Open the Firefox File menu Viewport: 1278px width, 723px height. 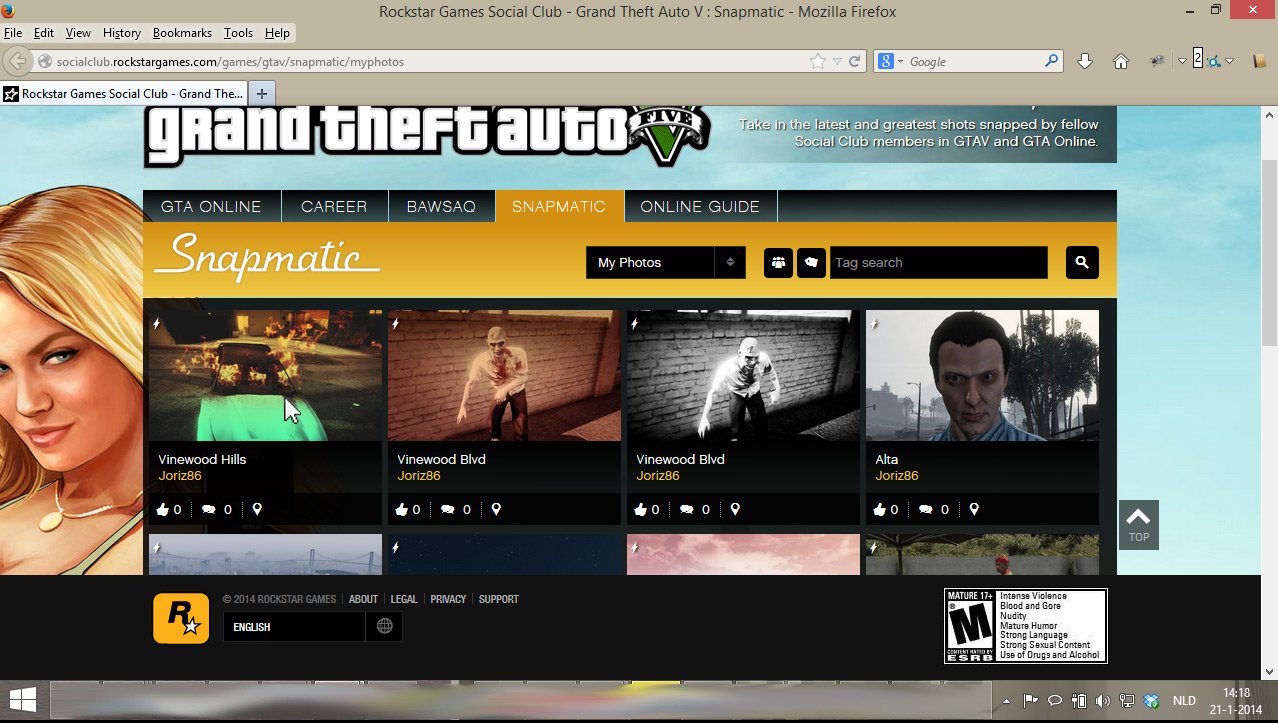click(13, 33)
